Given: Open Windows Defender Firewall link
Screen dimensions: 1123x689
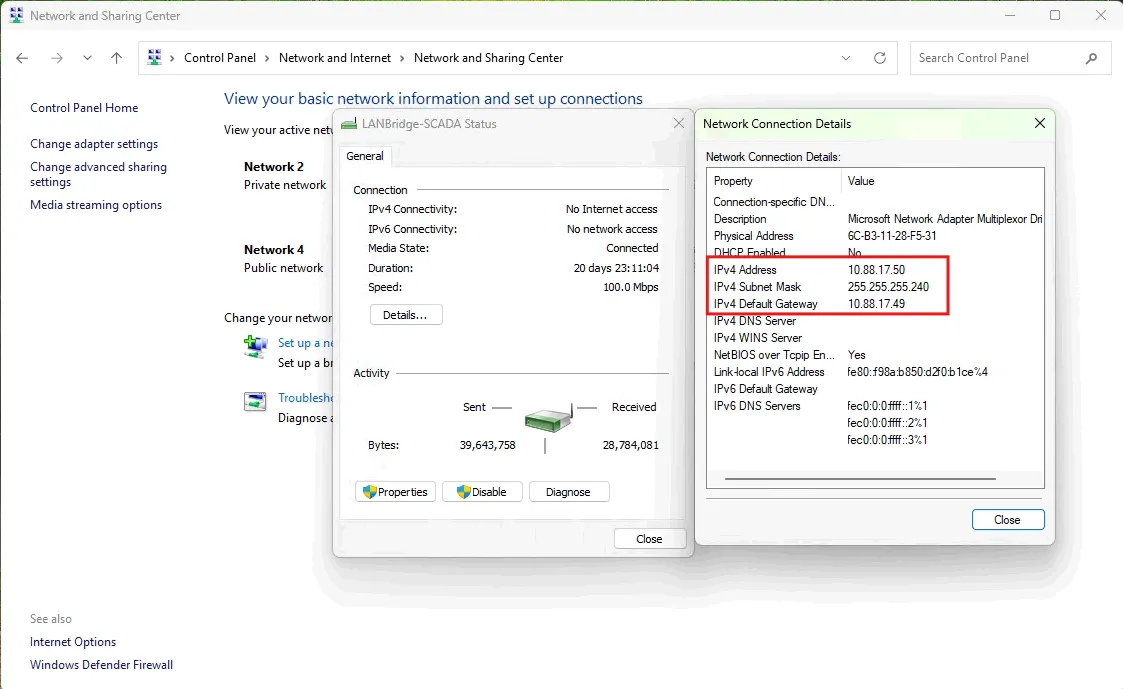Looking at the screenshot, I should point(102,665).
